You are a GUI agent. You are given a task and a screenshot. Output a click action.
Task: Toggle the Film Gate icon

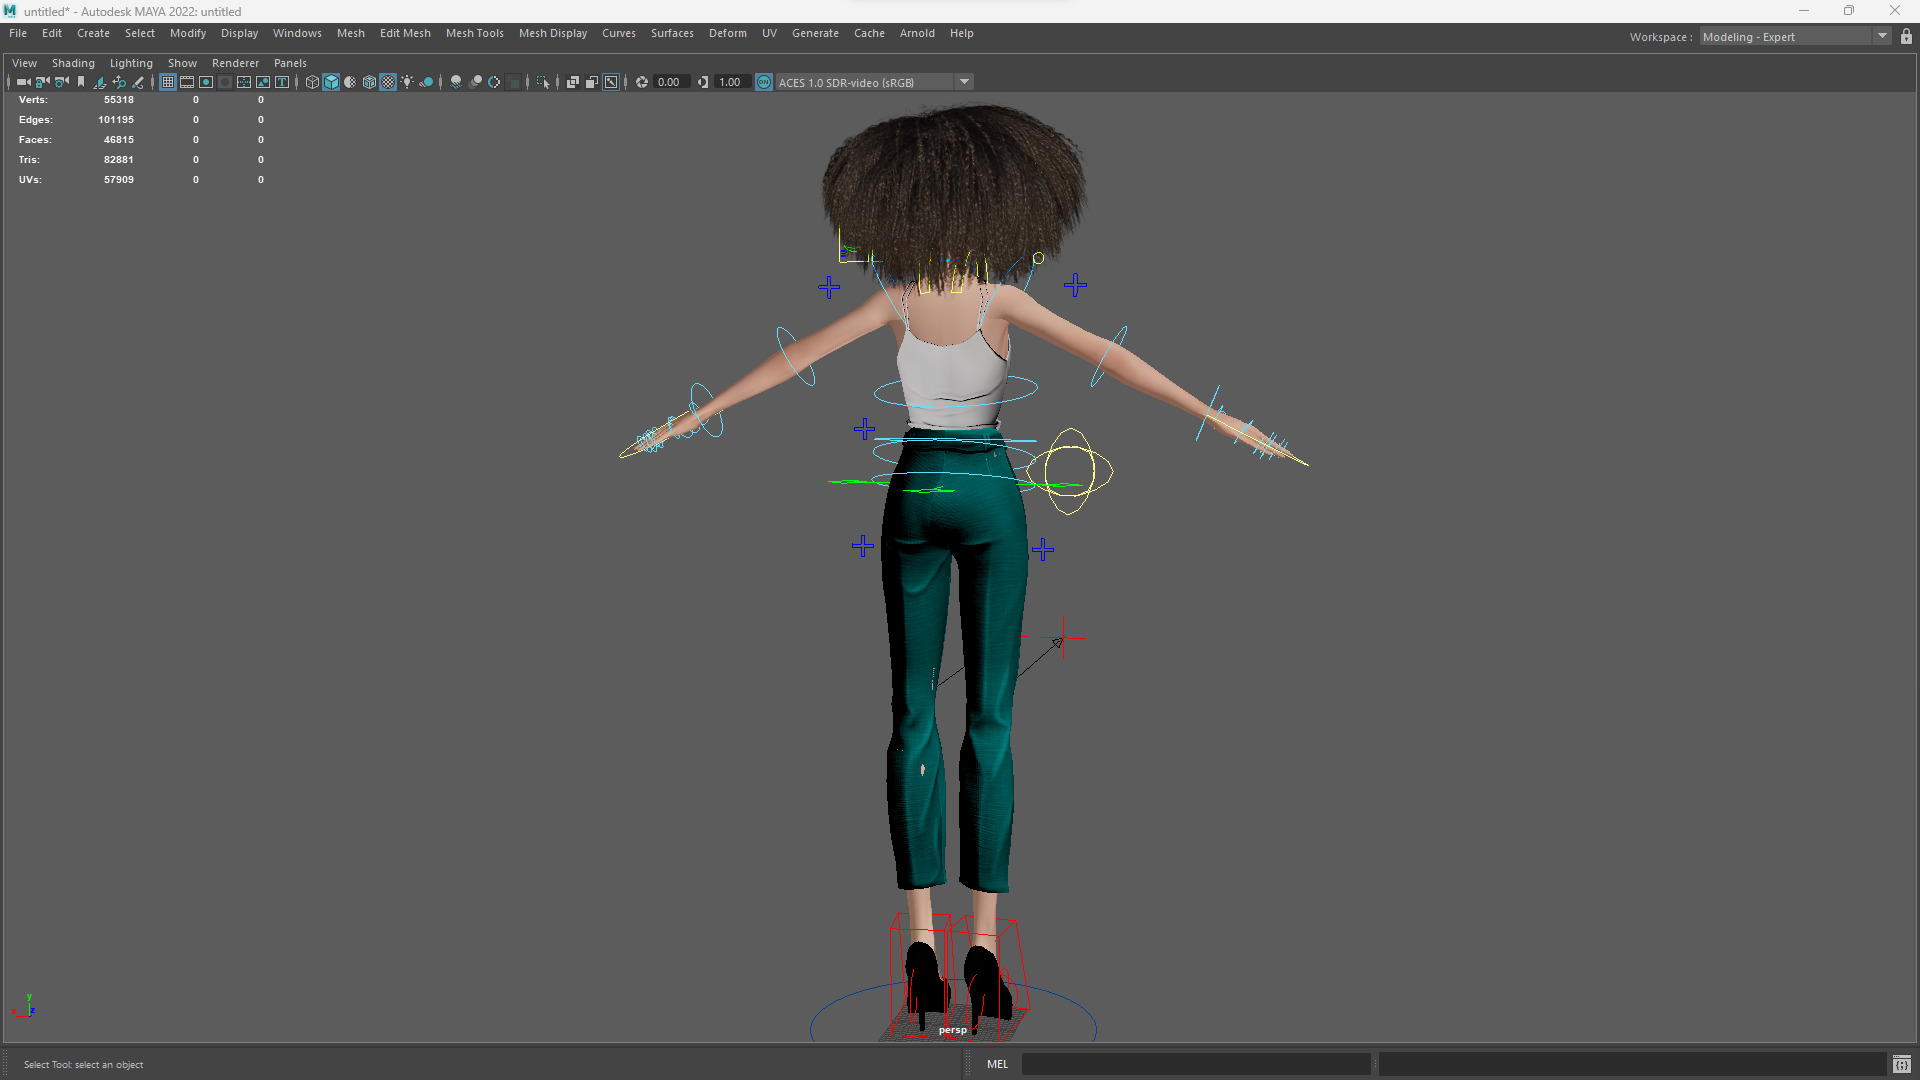(187, 82)
